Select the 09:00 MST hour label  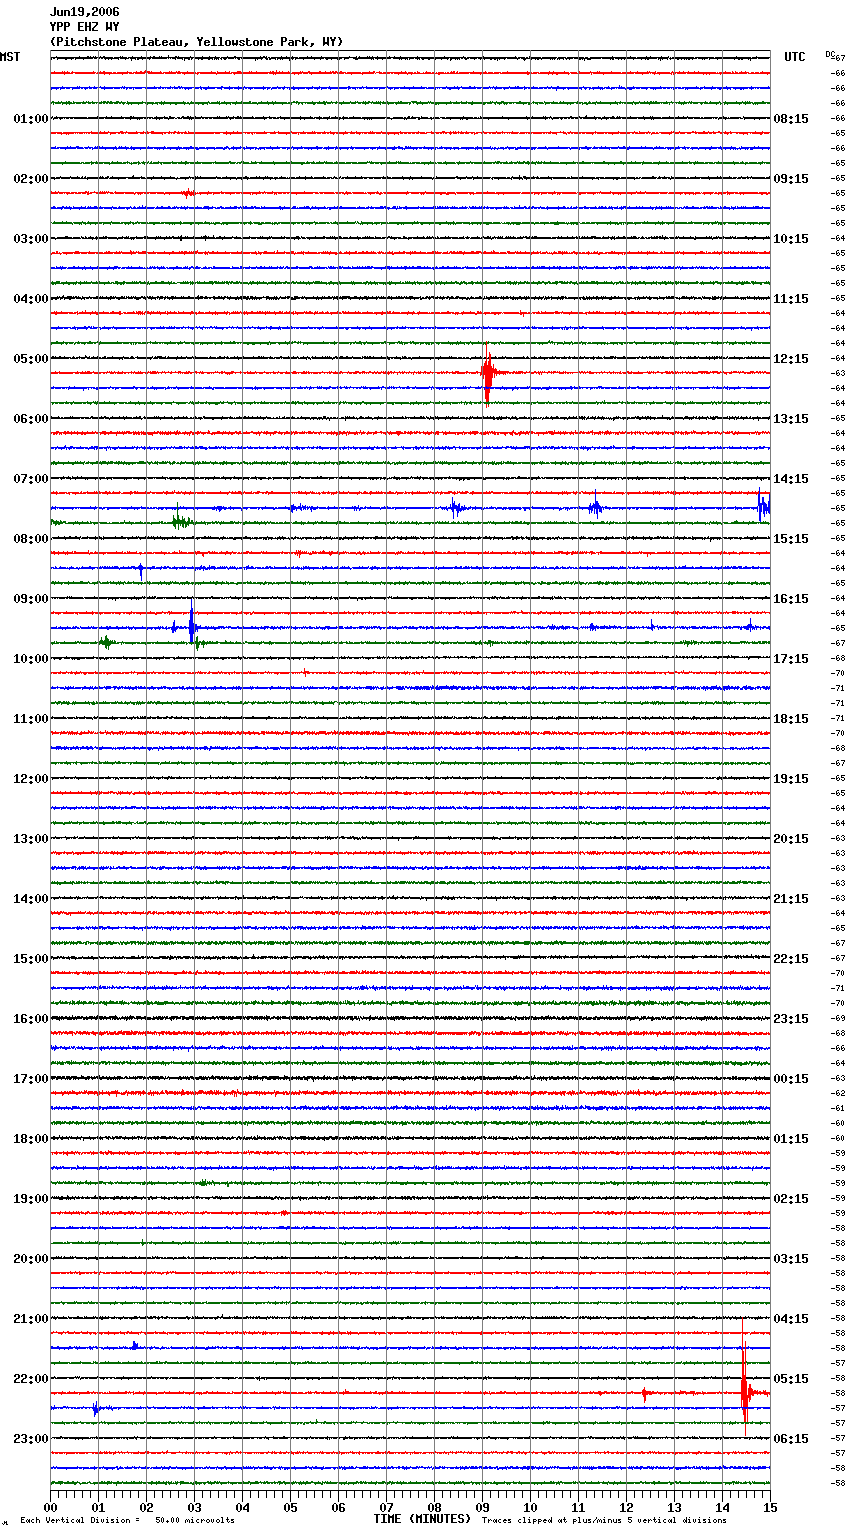coord(30,599)
